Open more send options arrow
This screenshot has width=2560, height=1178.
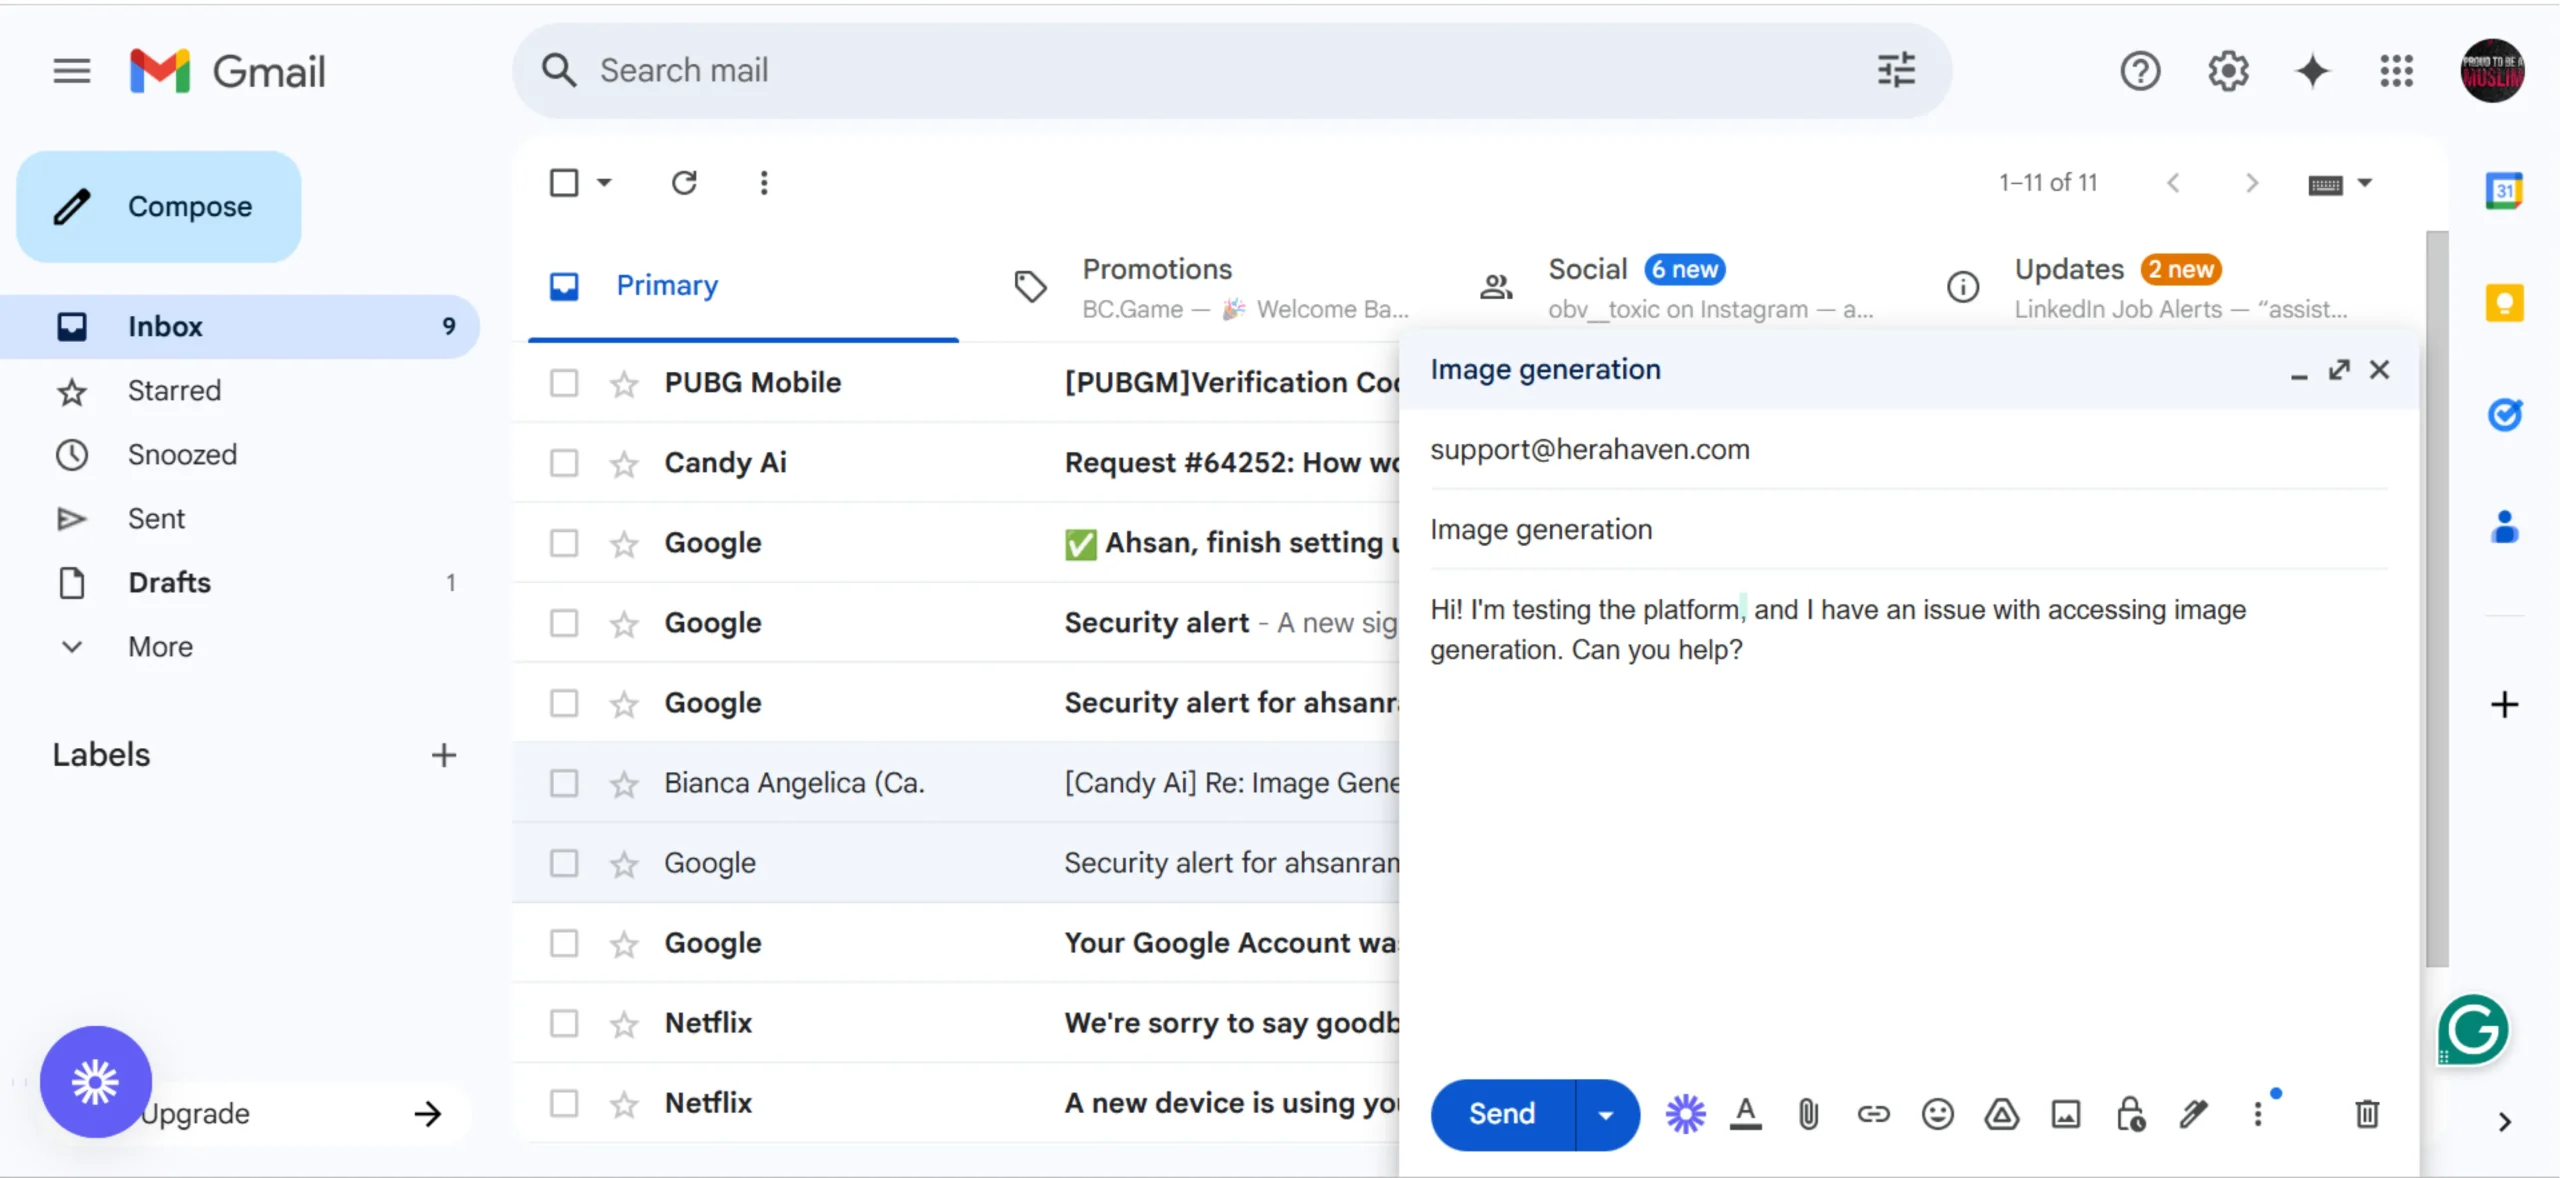point(1606,1114)
